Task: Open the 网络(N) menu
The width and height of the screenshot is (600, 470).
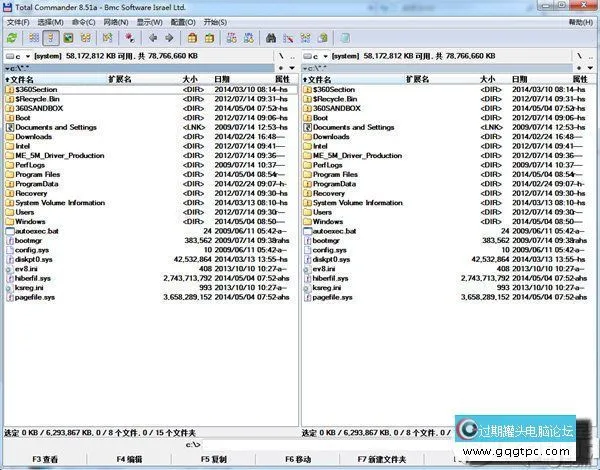Action: point(115,21)
